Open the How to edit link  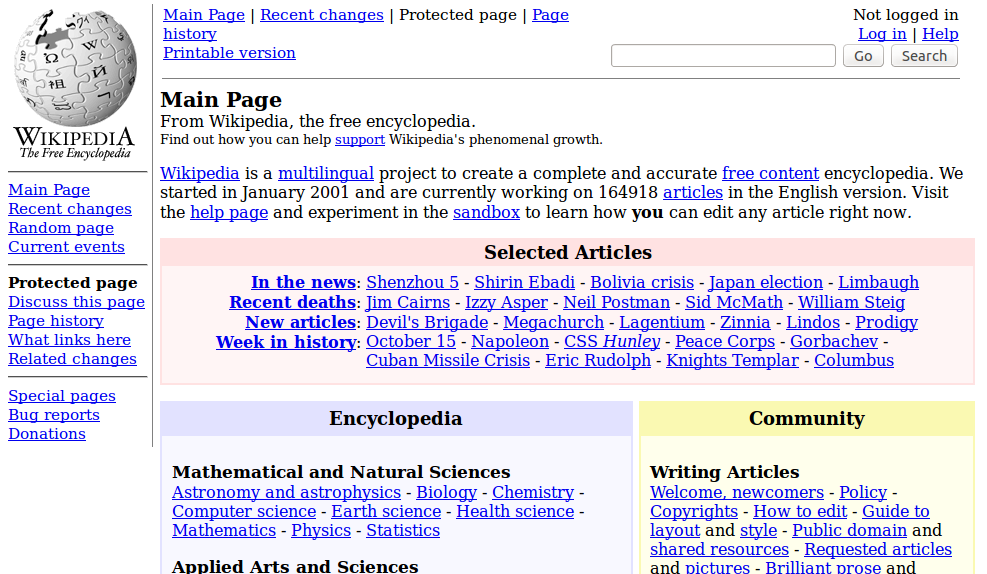pos(800,512)
